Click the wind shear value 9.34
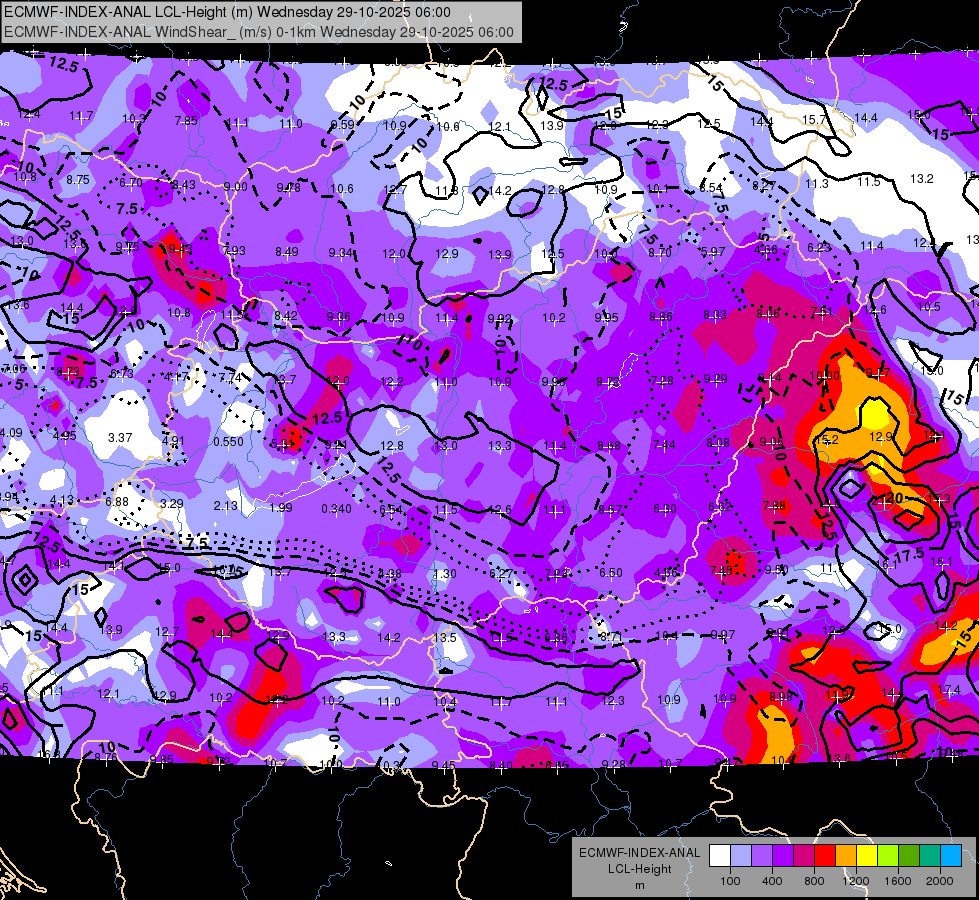The height and width of the screenshot is (900, 979). [x=341, y=253]
